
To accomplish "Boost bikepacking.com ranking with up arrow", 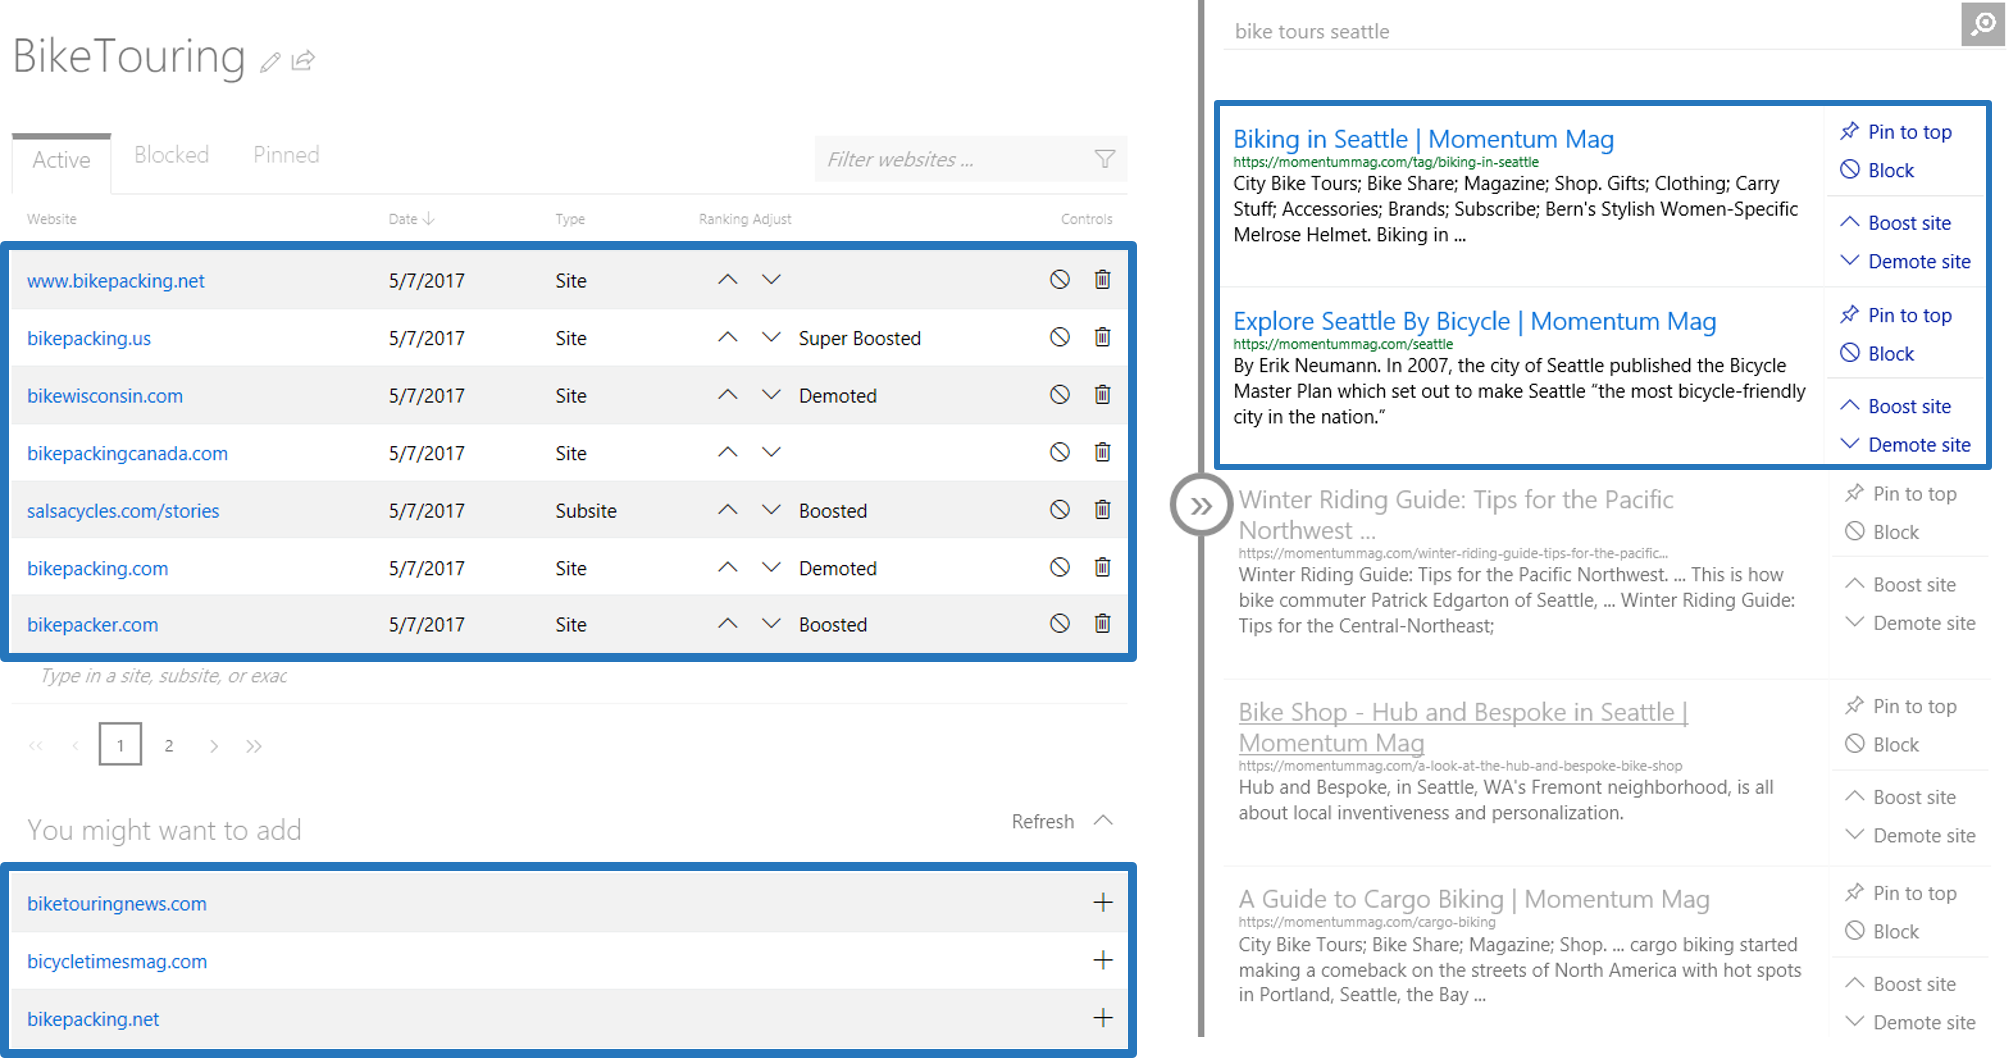I will (x=728, y=567).
